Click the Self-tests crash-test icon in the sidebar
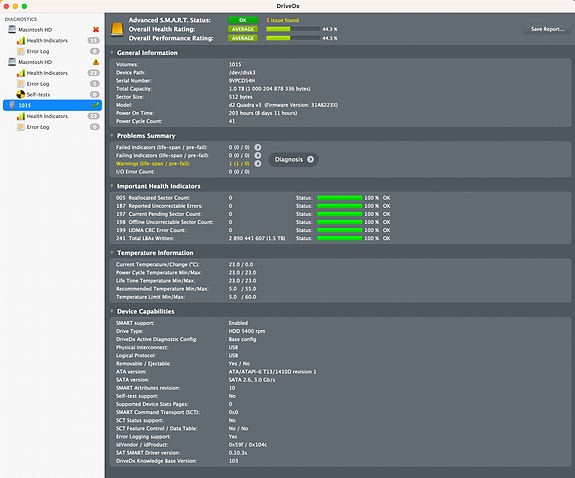The image size is (575, 478). 21,95
